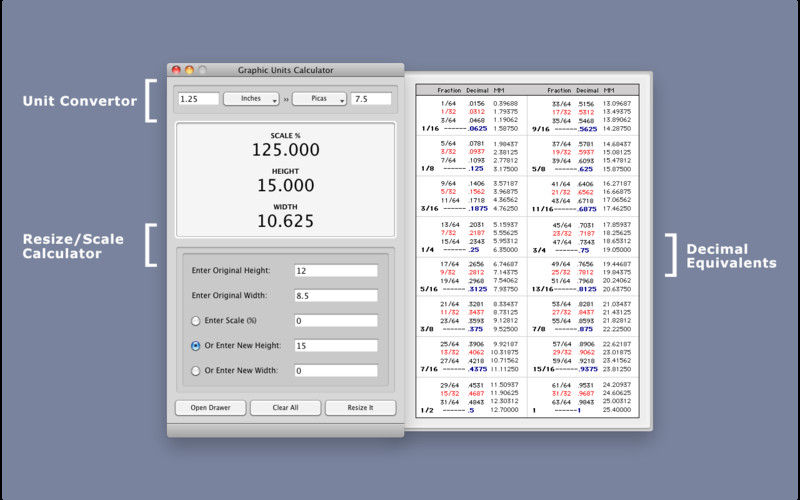Screen dimensions: 800x500
Task: Click the converted result field showing 7.5
Action: pos(371,99)
